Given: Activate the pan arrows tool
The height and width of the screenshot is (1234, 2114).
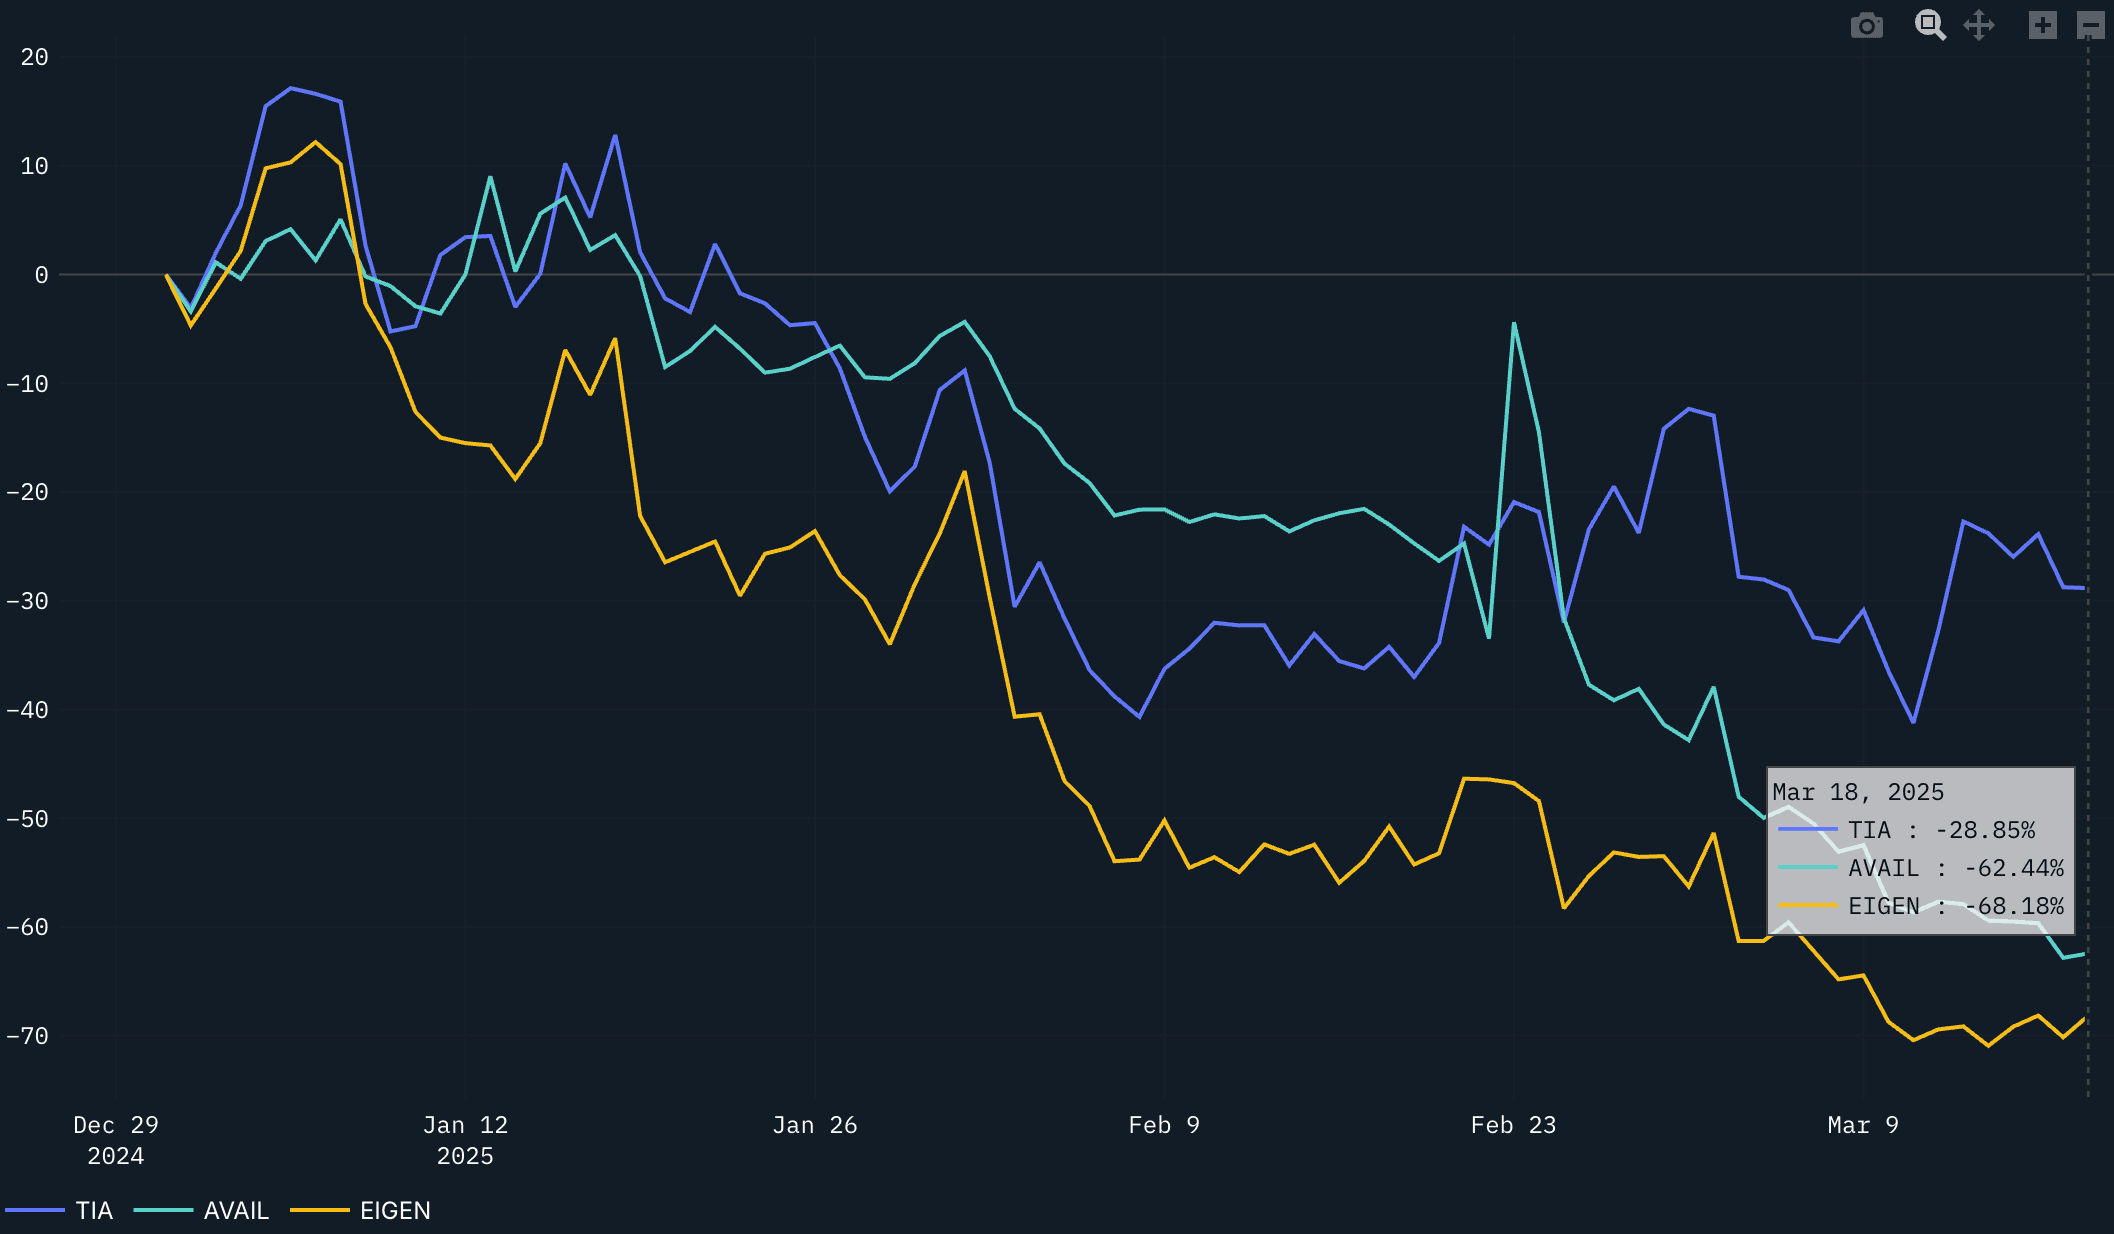Looking at the screenshot, I should click(1979, 25).
